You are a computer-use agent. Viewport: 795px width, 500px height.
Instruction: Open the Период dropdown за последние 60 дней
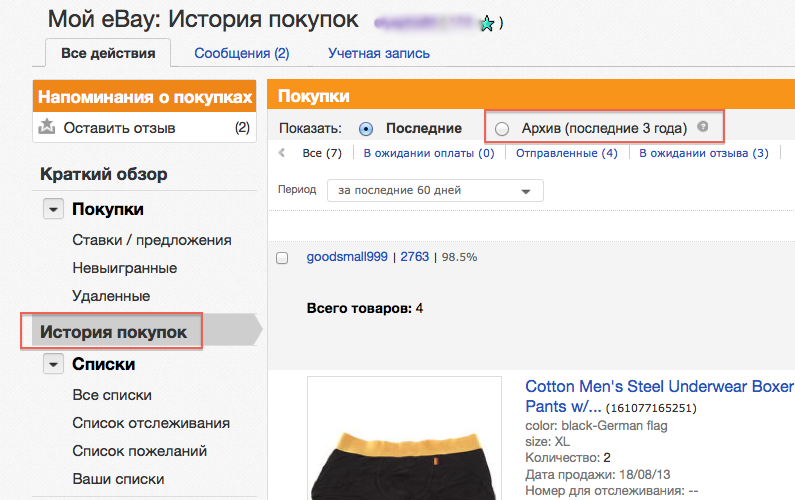[435, 191]
